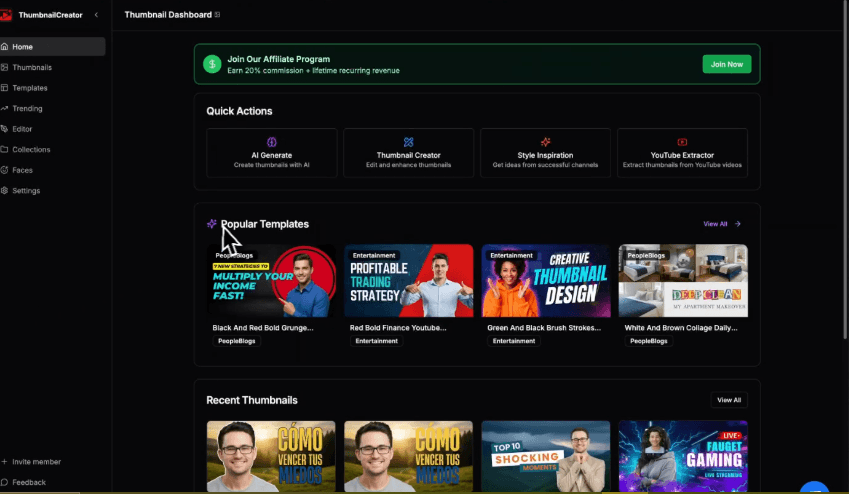Open the Thumbnail Creator quick action icon
Viewport: 849px width, 494px height.
click(408, 142)
